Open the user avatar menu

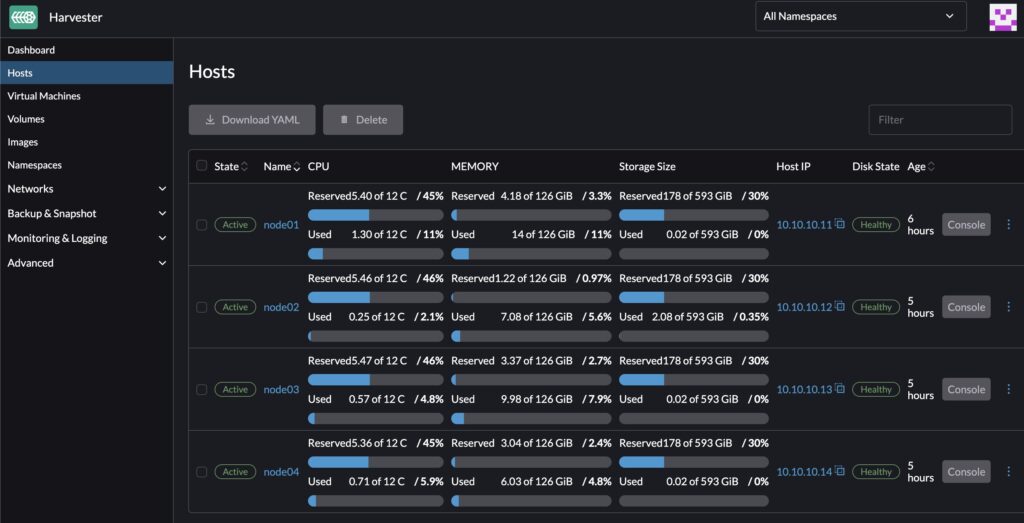1001,17
